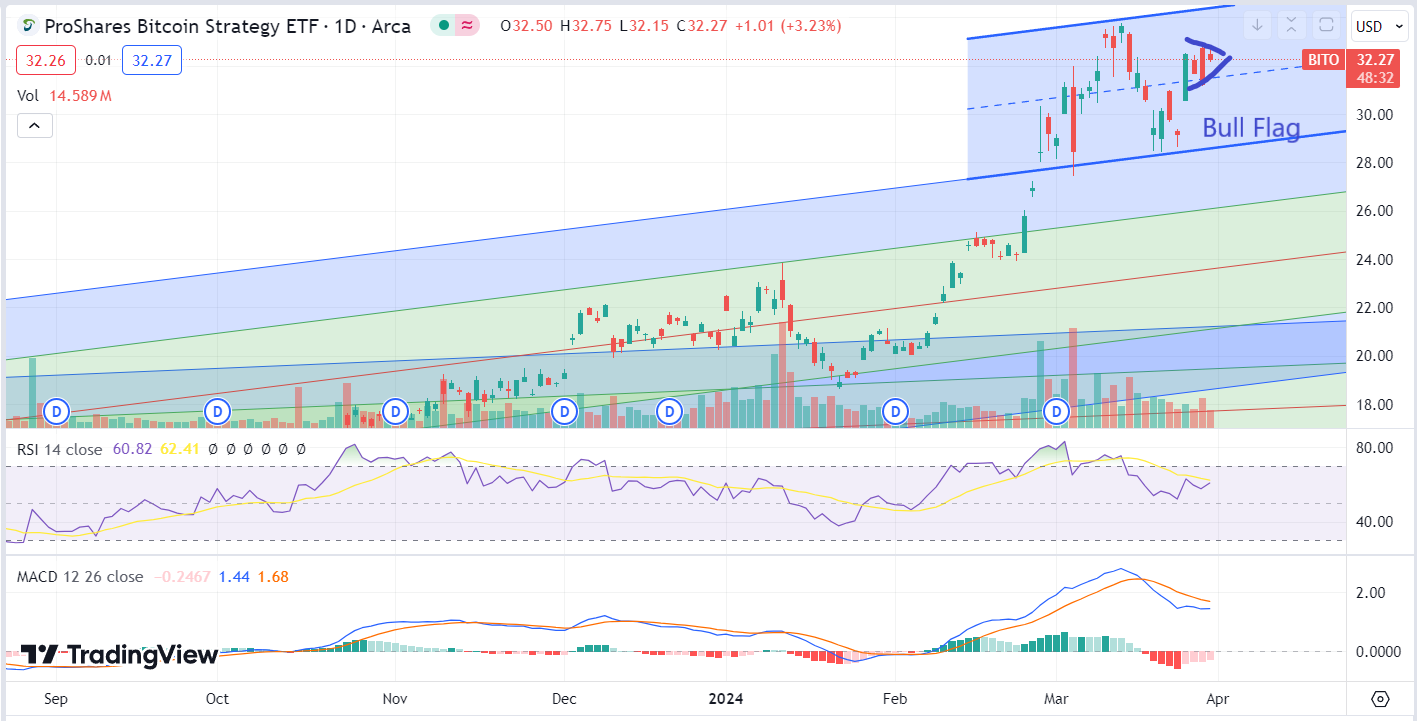The width and height of the screenshot is (1417, 721).
Task: Select the MACD 12 26 close legend
Action: [80, 577]
